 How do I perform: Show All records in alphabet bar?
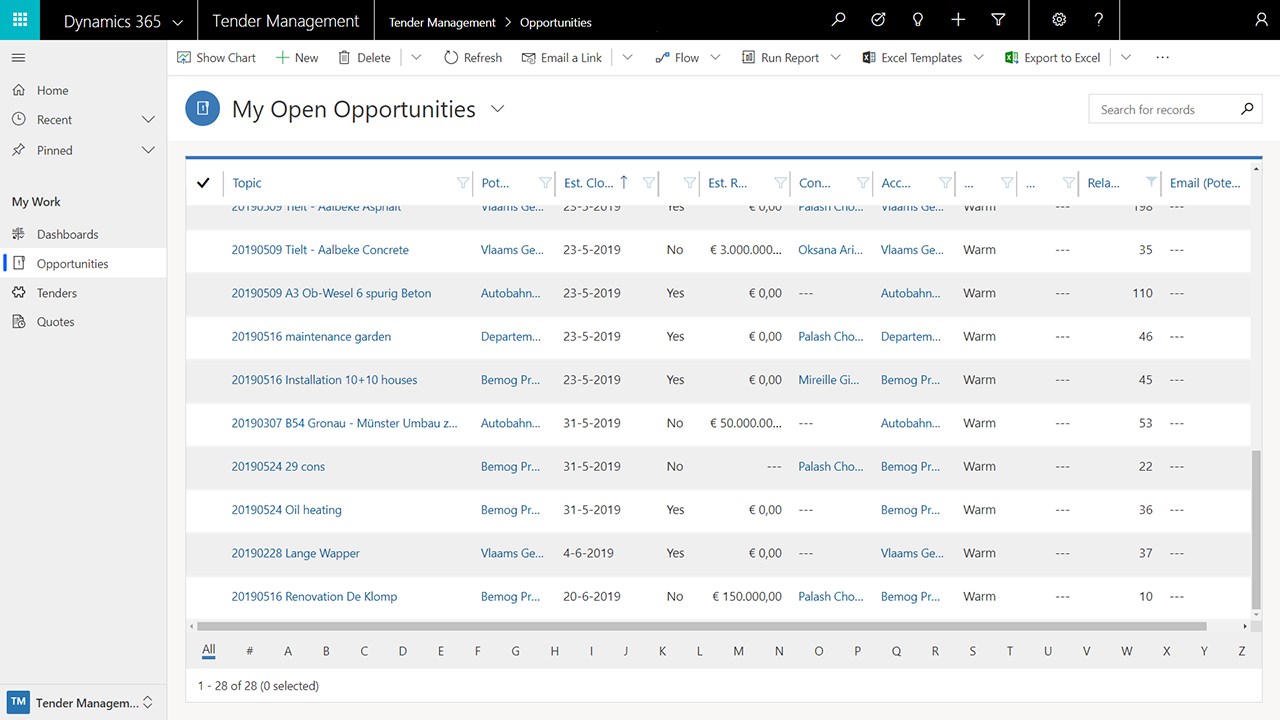pyautogui.click(x=208, y=650)
